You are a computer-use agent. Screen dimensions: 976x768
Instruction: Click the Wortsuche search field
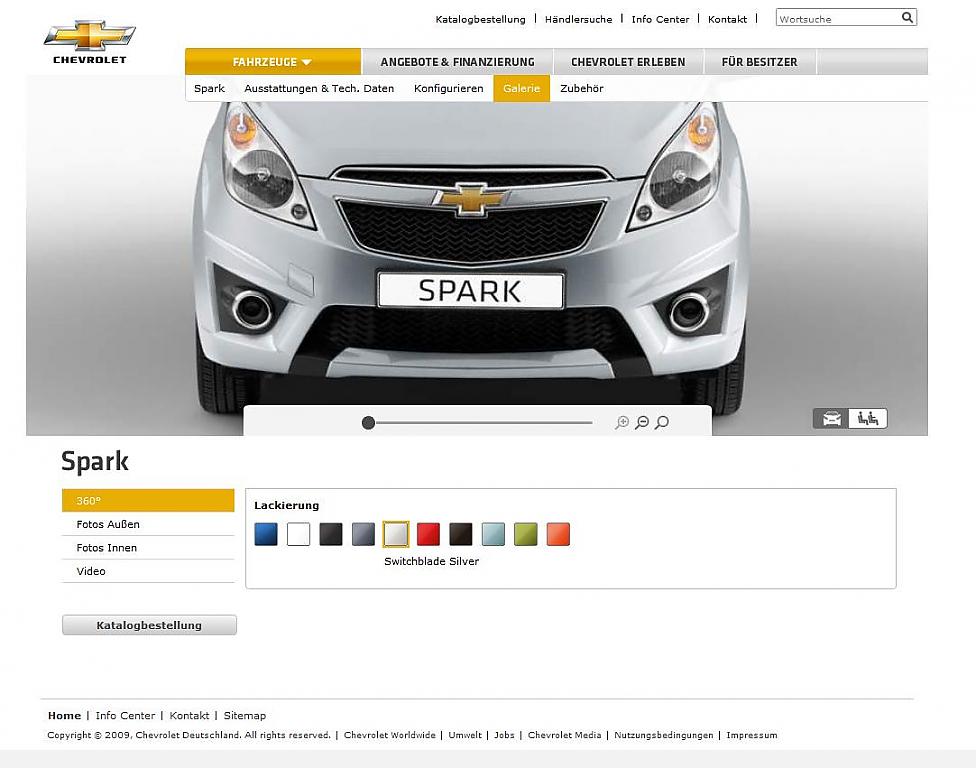[x=836, y=18]
